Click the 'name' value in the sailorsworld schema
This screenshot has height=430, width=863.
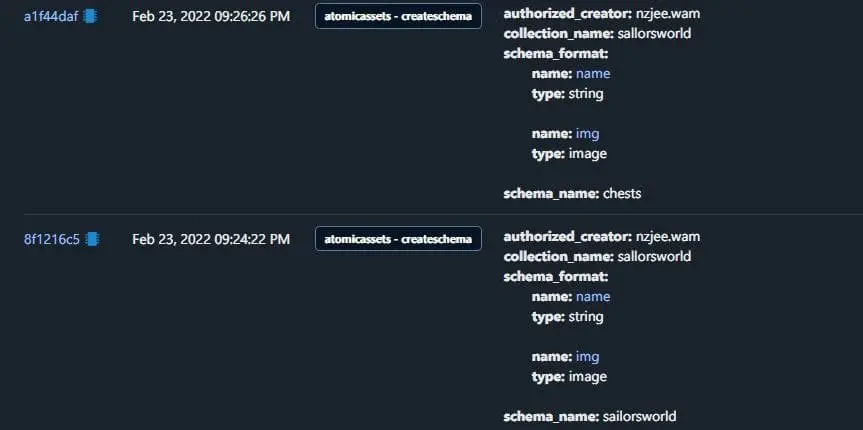(593, 297)
